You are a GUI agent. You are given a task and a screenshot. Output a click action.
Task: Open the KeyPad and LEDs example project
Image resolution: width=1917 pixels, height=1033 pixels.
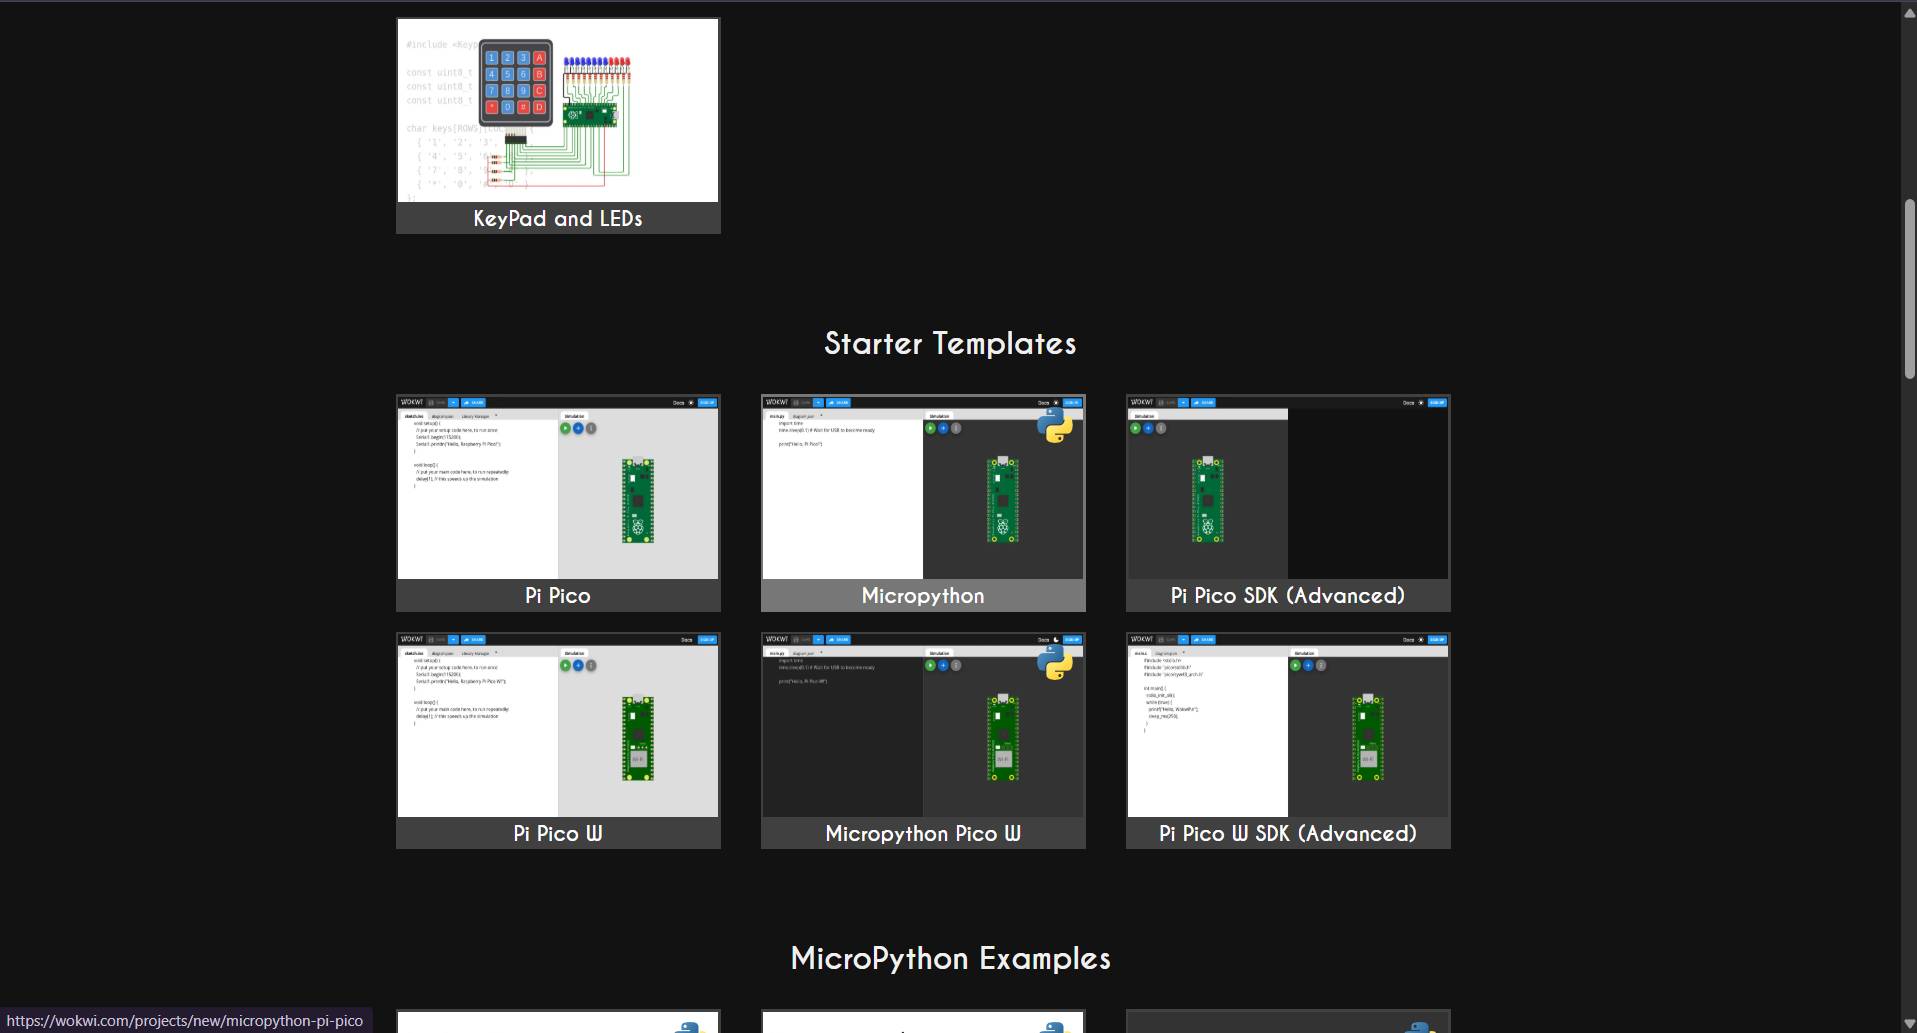[558, 126]
